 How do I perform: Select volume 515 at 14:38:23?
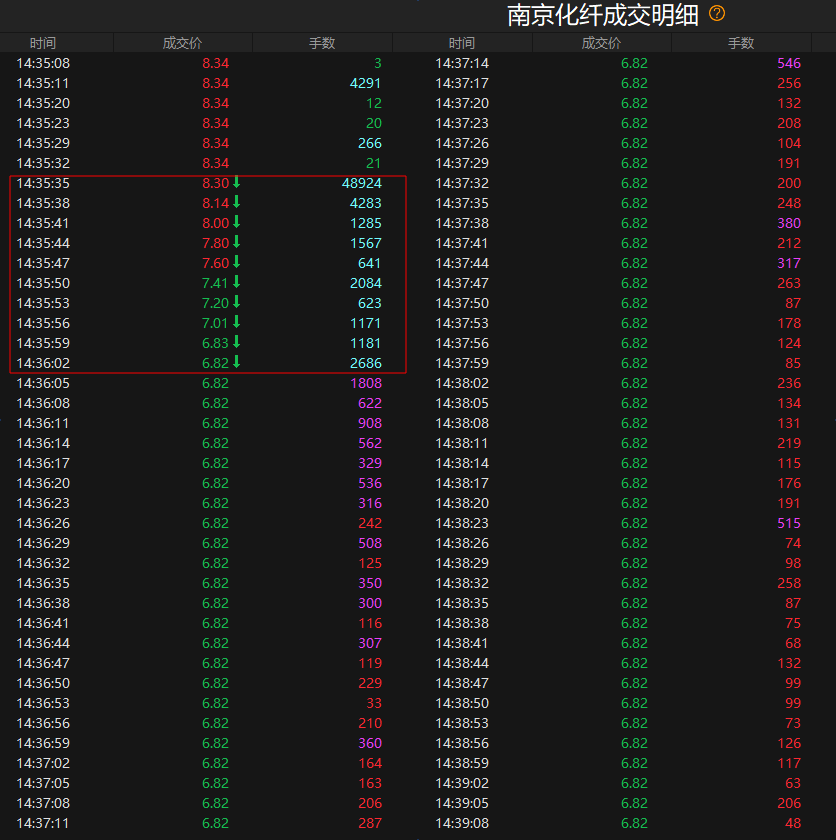pyautogui.click(x=789, y=523)
